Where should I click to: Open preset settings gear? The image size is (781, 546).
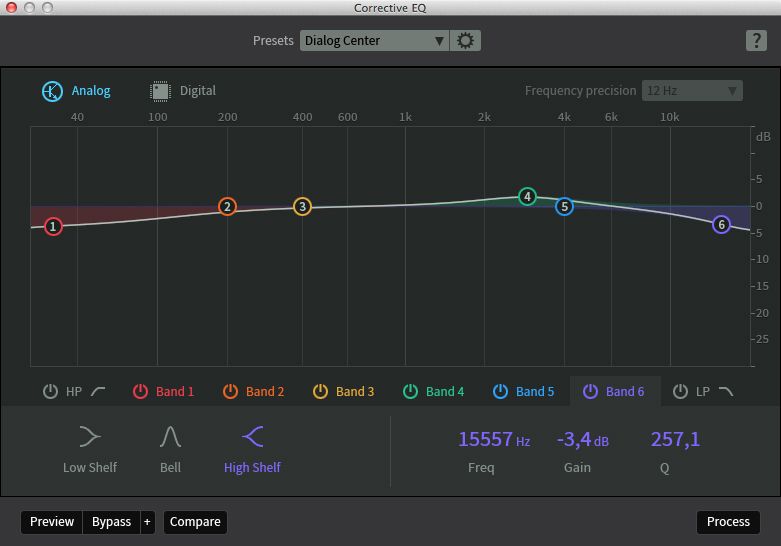466,40
